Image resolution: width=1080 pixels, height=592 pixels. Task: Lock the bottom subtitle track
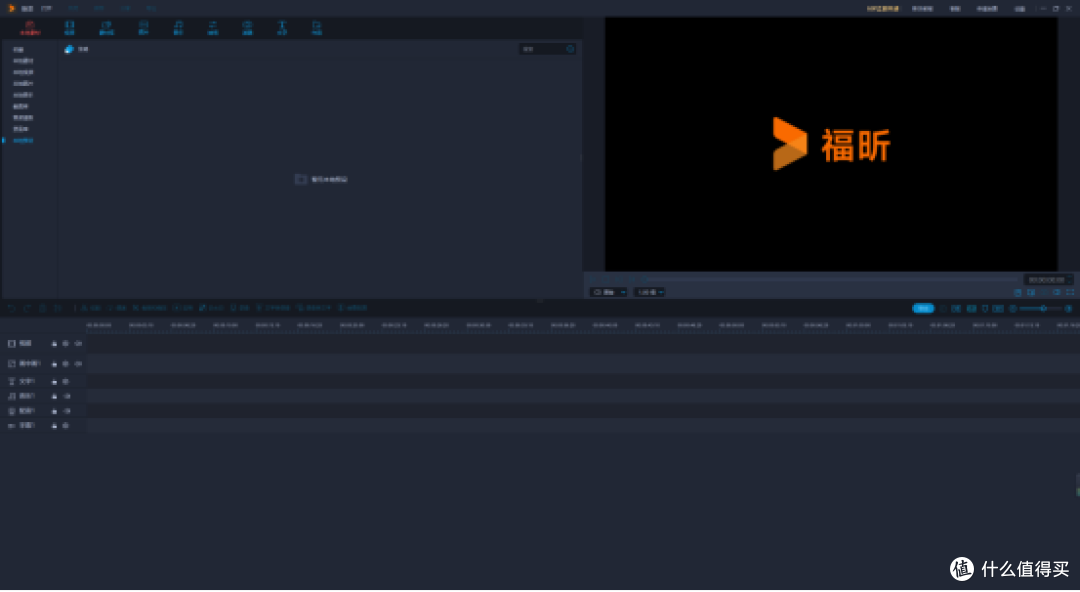point(54,425)
